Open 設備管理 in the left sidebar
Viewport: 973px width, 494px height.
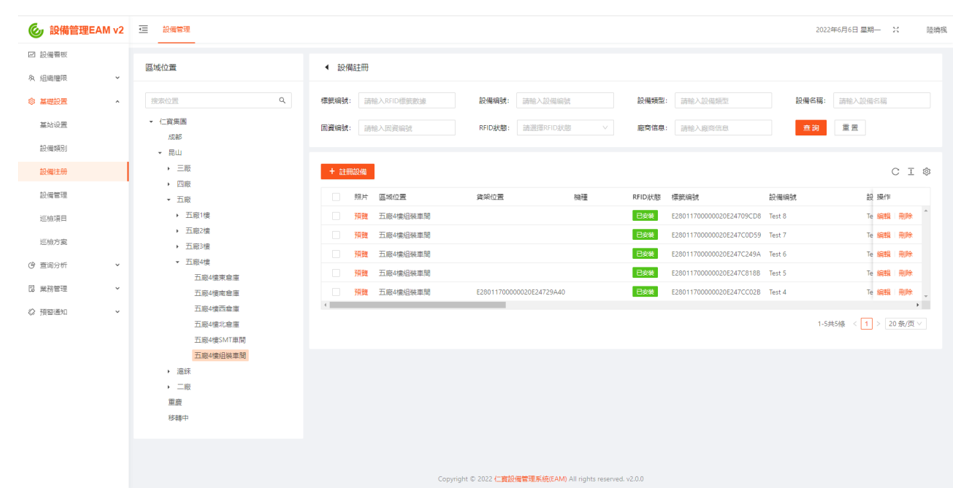pos(54,195)
